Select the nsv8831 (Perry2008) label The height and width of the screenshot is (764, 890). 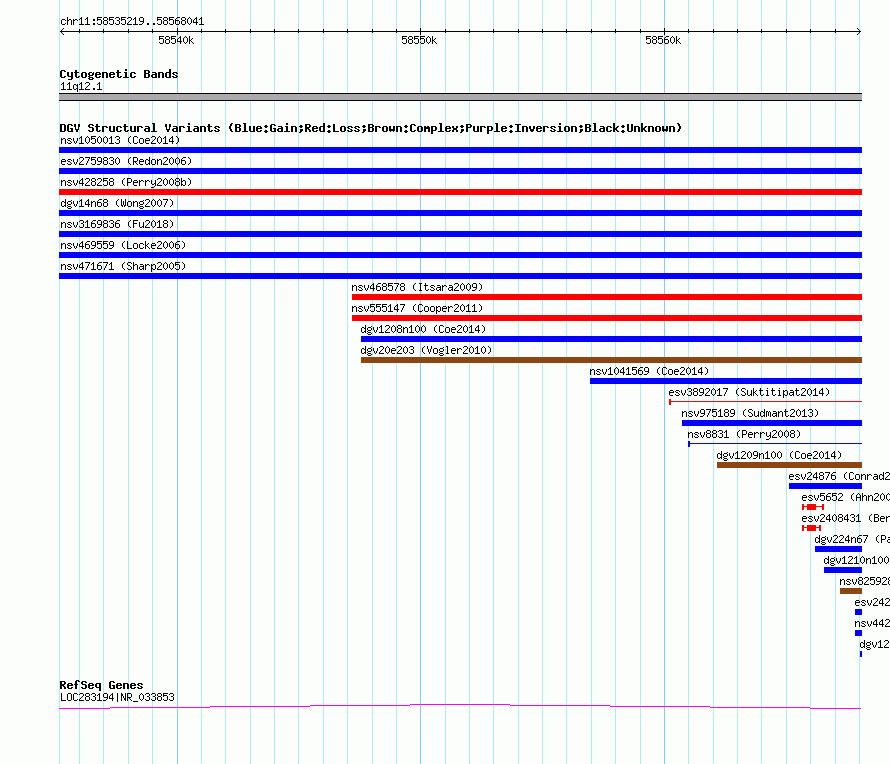(744, 434)
